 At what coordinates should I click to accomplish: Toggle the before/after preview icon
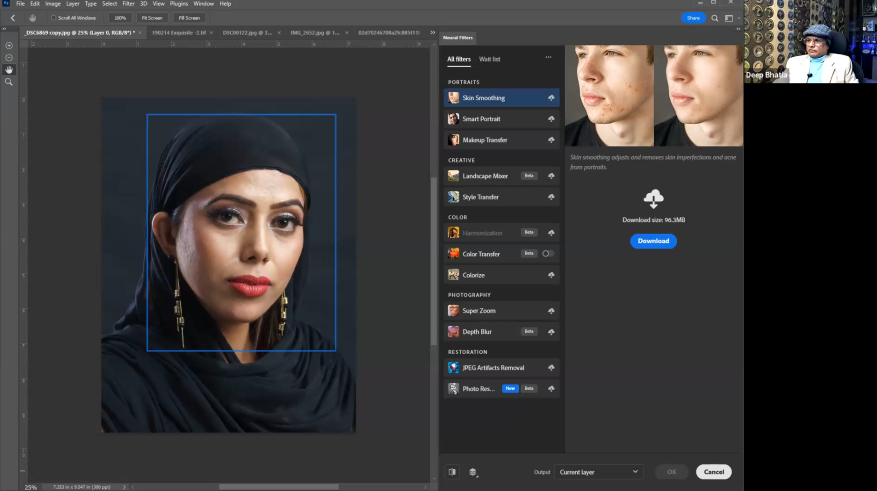tap(453, 472)
